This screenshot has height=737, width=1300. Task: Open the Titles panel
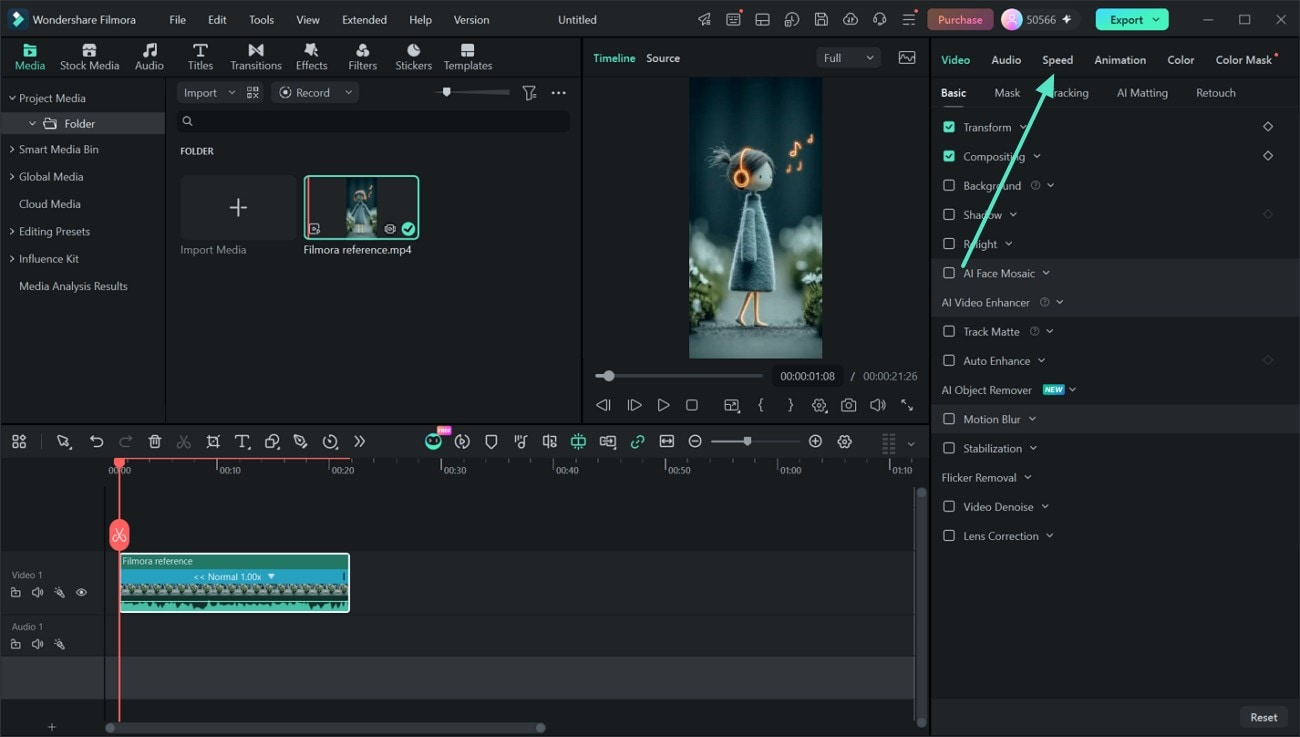pos(200,57)
